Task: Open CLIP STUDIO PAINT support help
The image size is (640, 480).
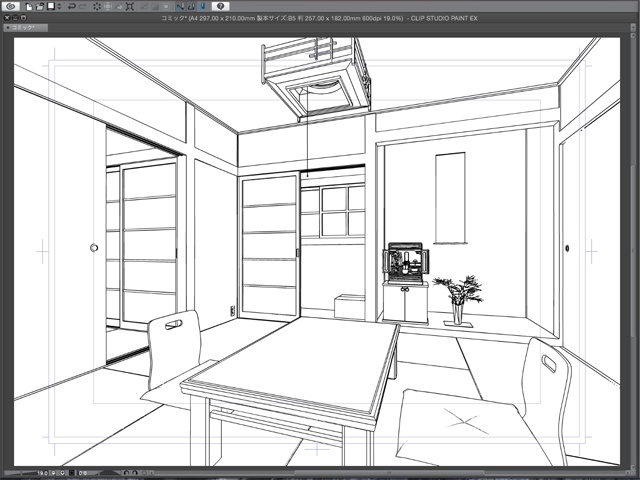Action: [220, 7]
